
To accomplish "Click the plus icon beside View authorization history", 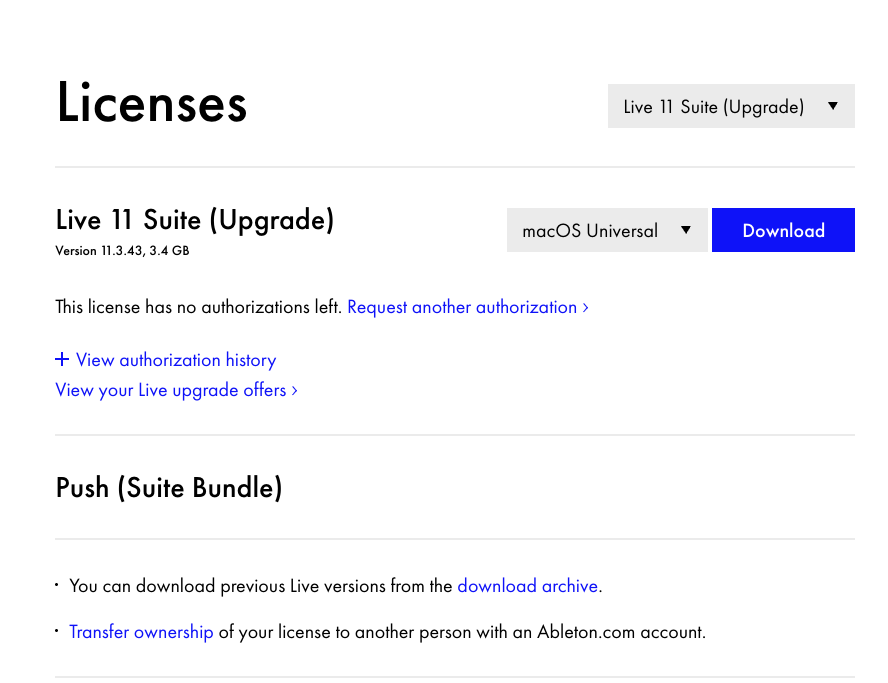I will pyautogui.click(x=62, y=360).
